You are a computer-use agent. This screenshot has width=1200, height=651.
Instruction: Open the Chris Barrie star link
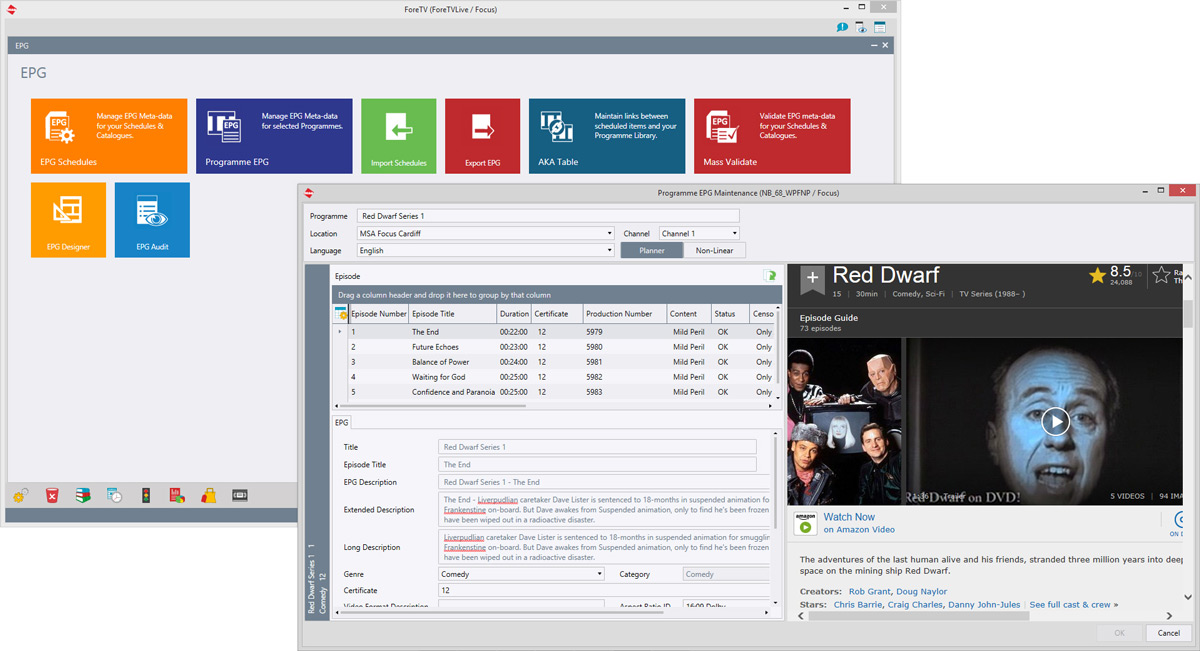[860, 605]
